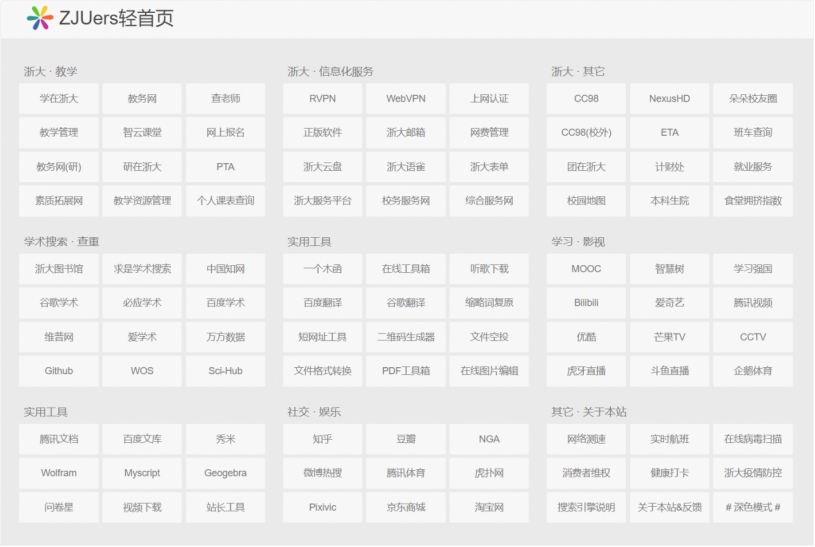Open the RVPN service link
Viewport: 815px width, 547px height.
[x=322, y=99]
